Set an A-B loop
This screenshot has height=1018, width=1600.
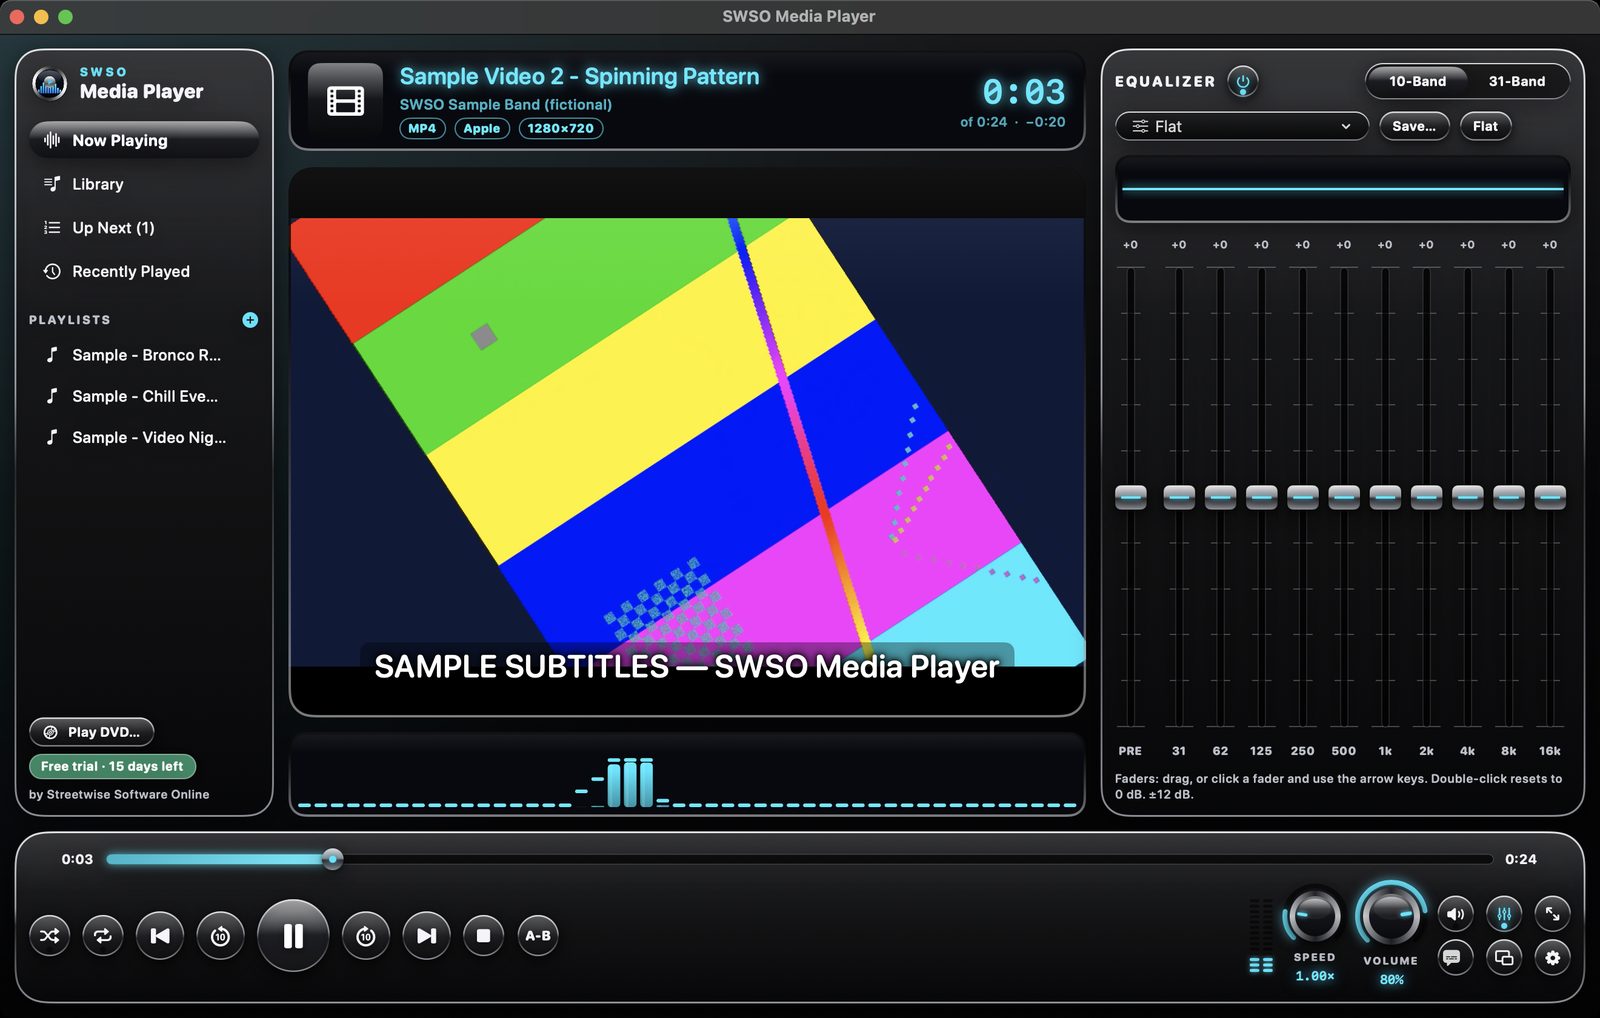pyautogui.click(x=538, y=936)
